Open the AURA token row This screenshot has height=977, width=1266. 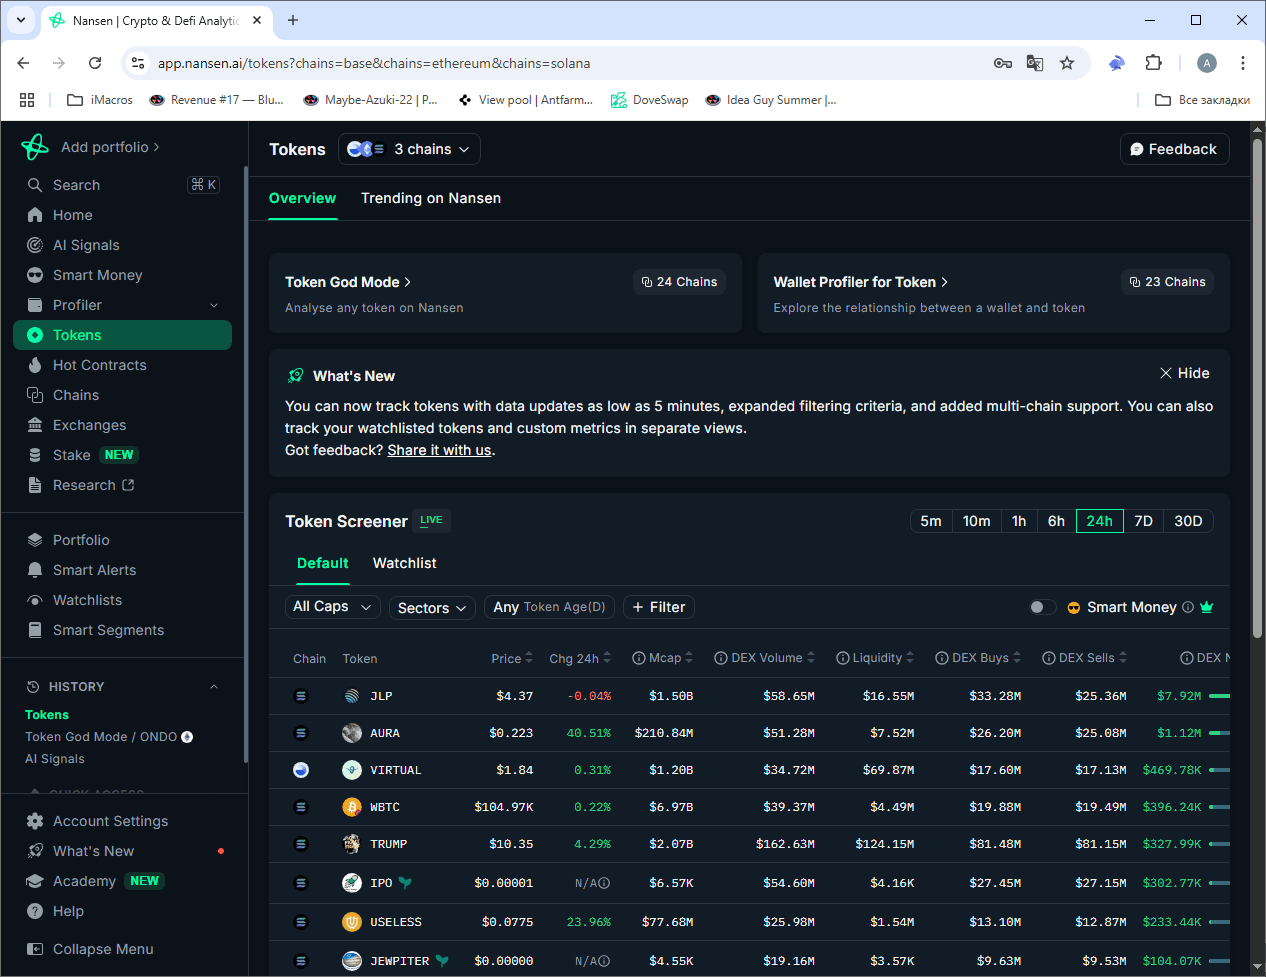(749, 733)
